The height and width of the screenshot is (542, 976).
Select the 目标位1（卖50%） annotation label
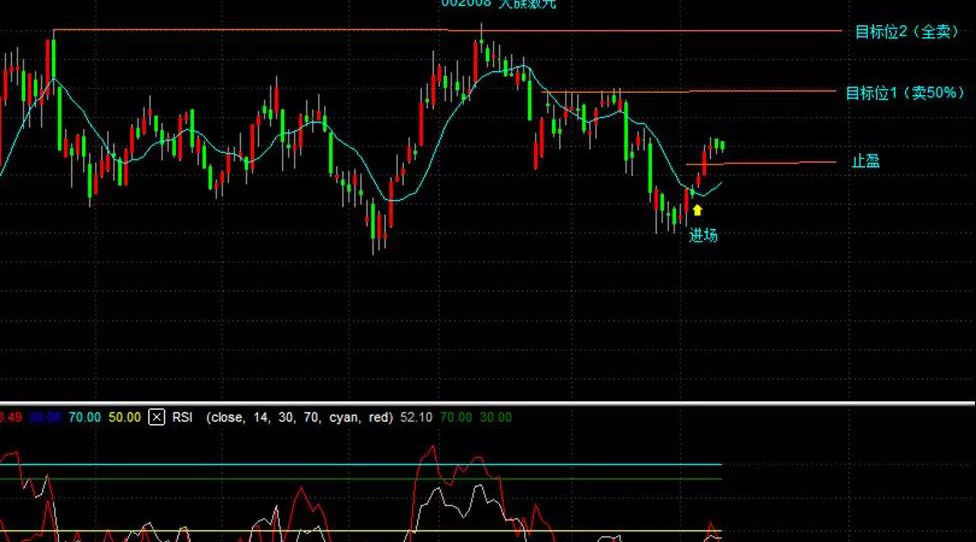(x=903, y=93)
